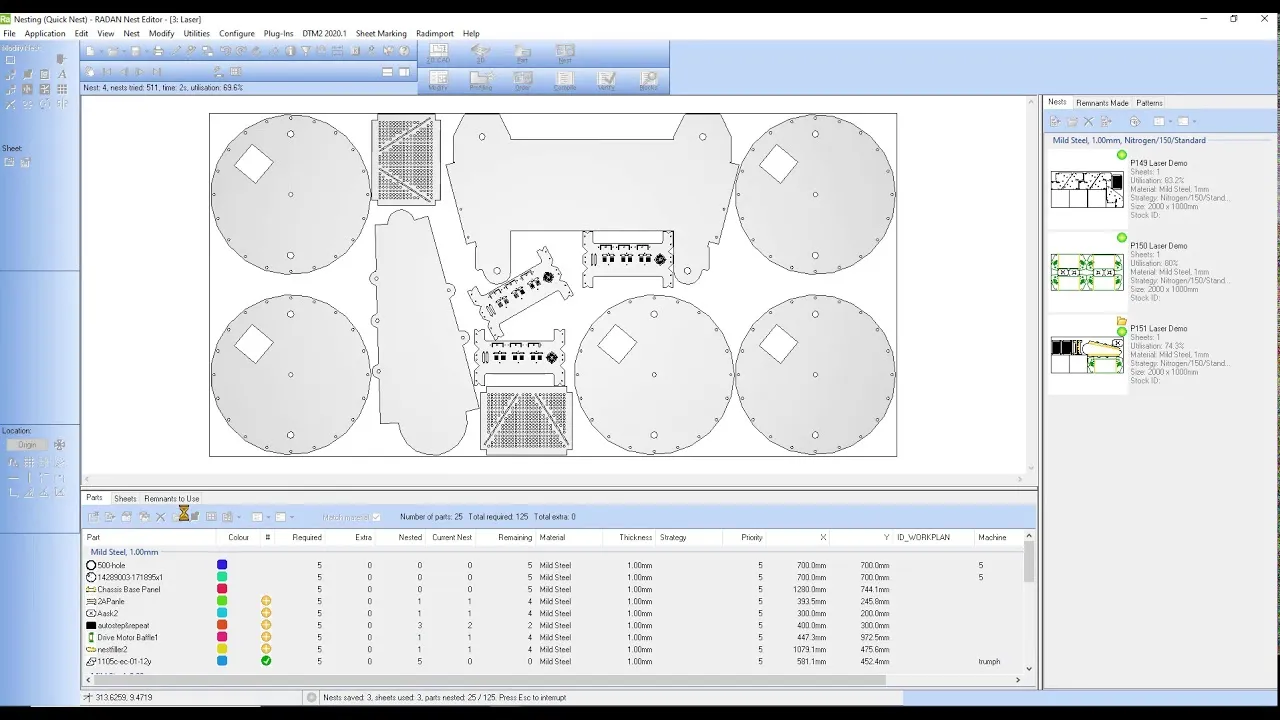Click the Priority column header
This screenshot has height=720, width=1280.
[751, 537]
